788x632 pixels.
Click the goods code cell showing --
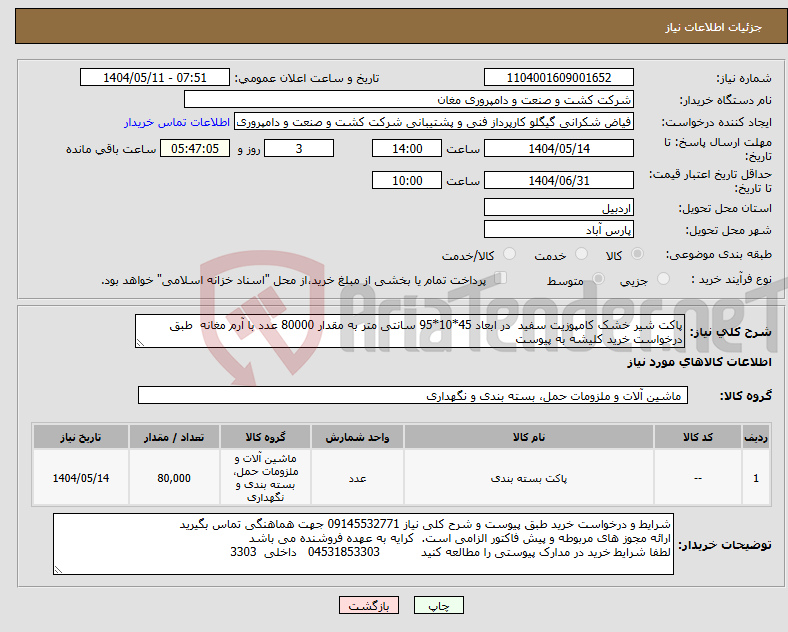[698, 478]
